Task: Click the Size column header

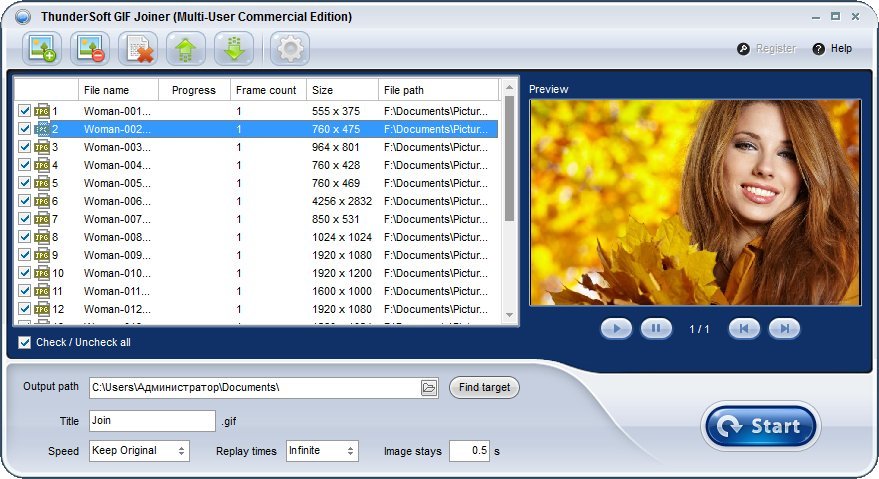Action: coord(342,90)
